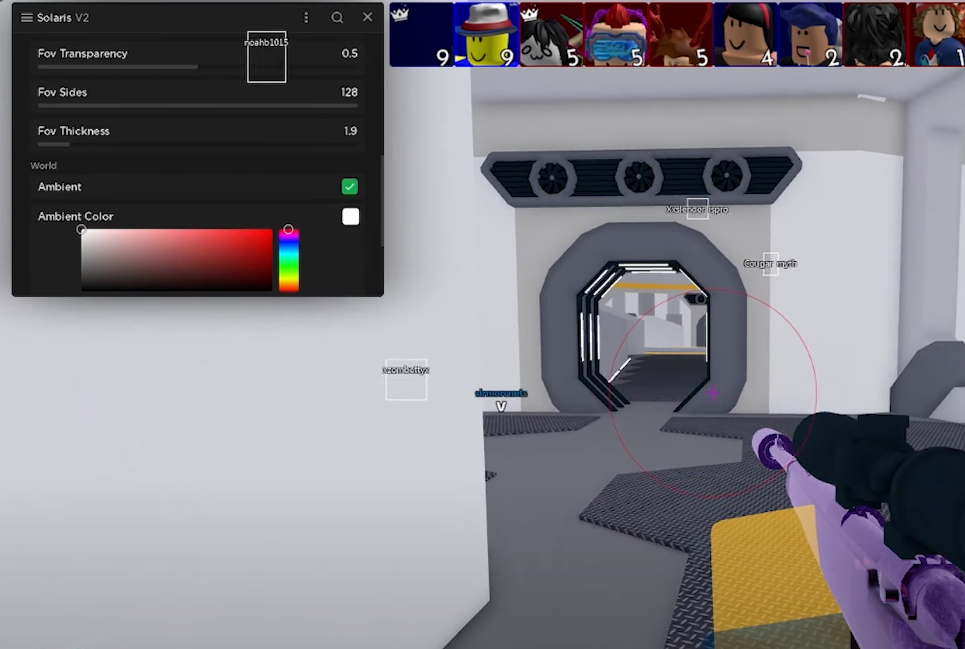Adjust the Fov Sides slider
This screenshot has height=649, width=965.
[198, 105]
